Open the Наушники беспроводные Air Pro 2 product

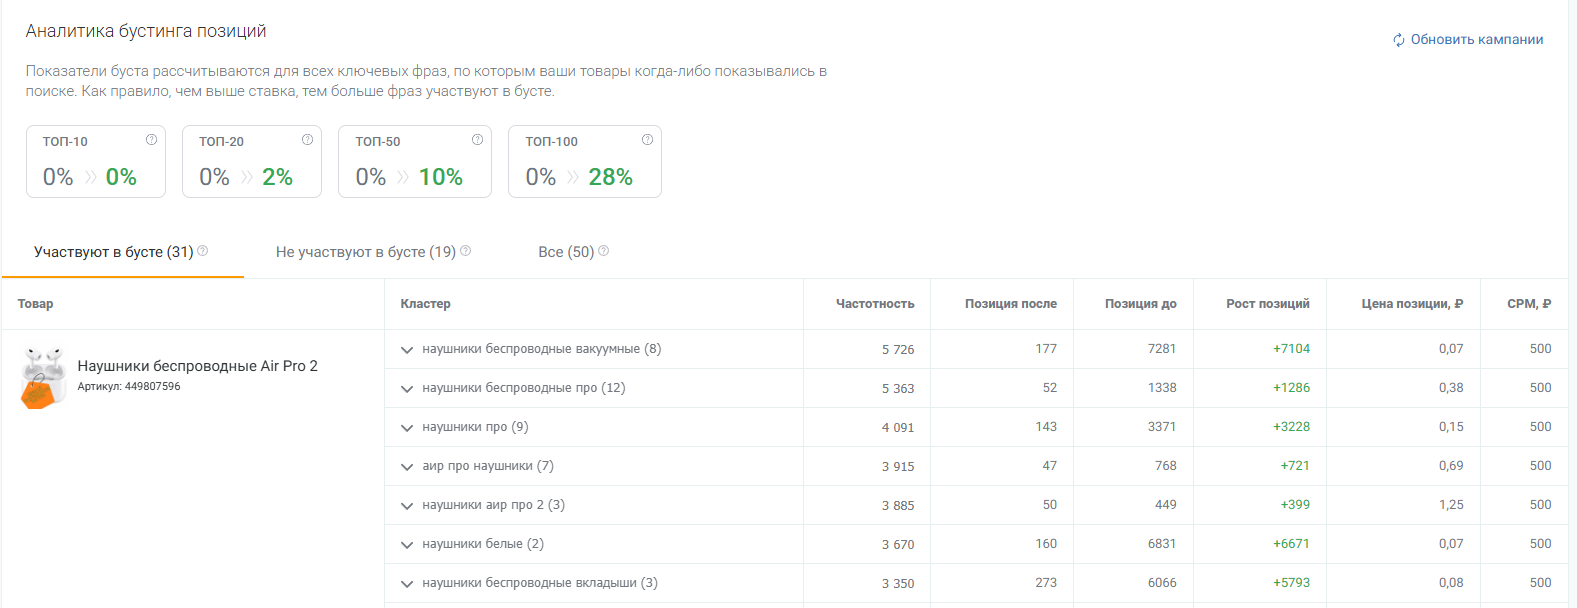pyautogui.click(x=197, y=366)
